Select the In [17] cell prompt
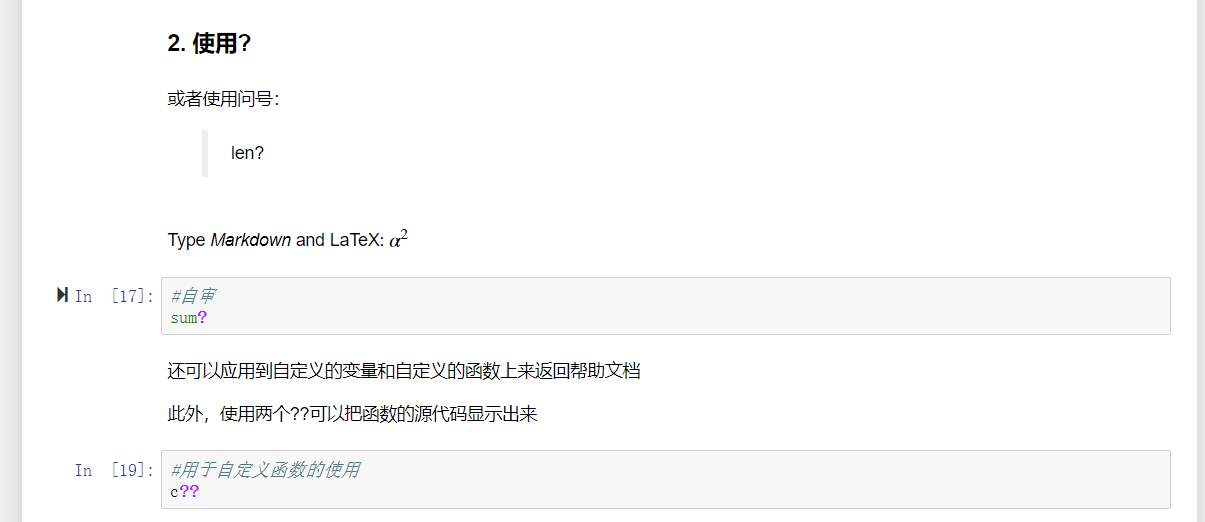 click(114, 296)
